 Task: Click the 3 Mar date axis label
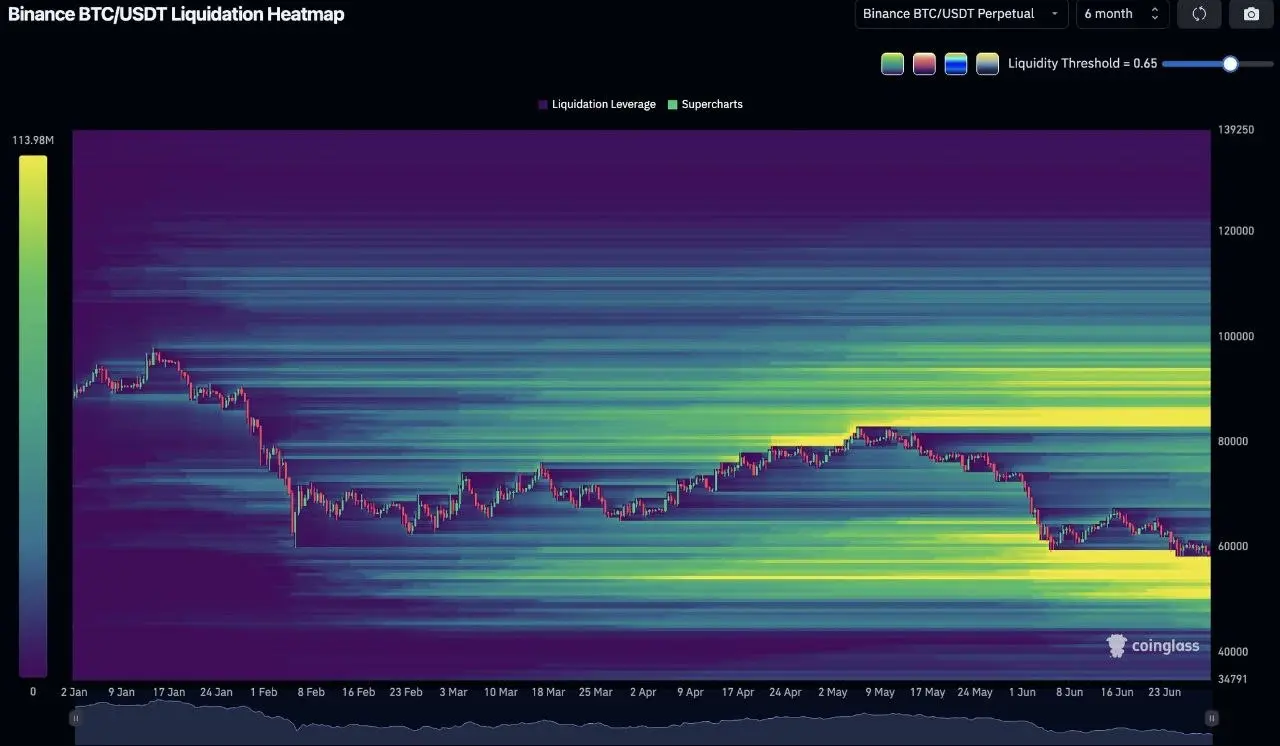[452, 692]
